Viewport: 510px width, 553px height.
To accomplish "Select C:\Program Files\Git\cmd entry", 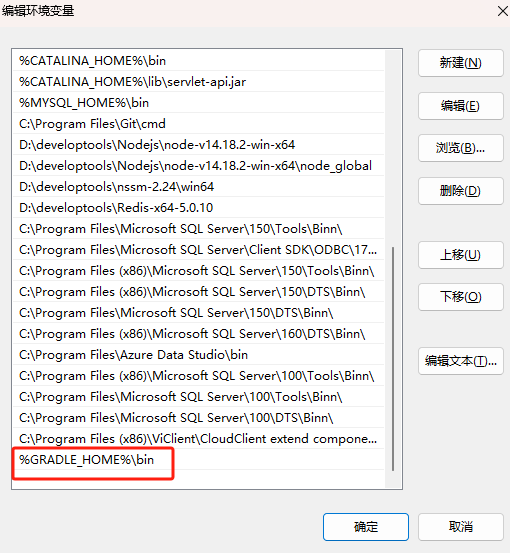I will point(199,124).
